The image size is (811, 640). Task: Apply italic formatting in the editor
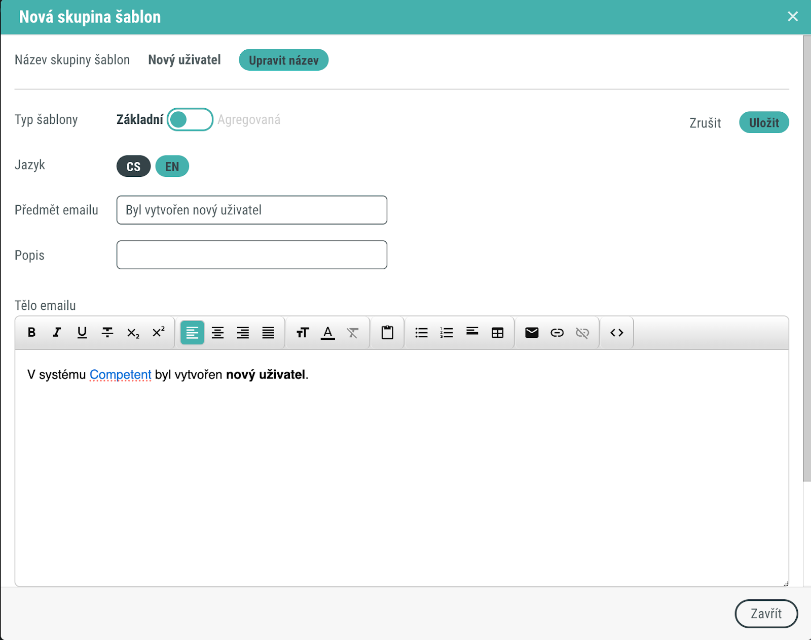[x=57, y=333]
